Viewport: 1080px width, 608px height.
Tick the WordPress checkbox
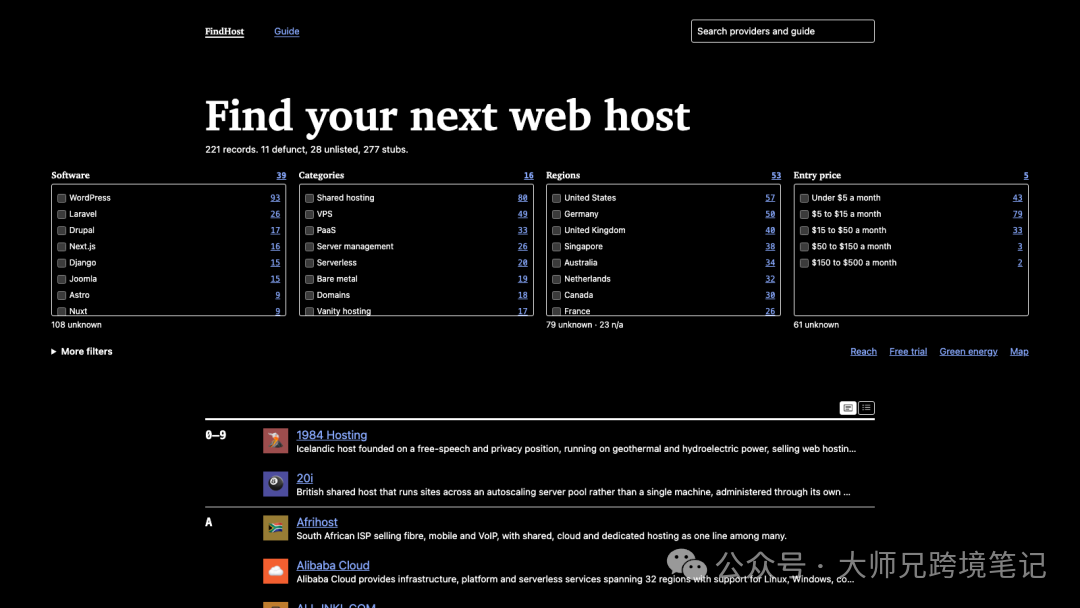[x=61, y=198]
